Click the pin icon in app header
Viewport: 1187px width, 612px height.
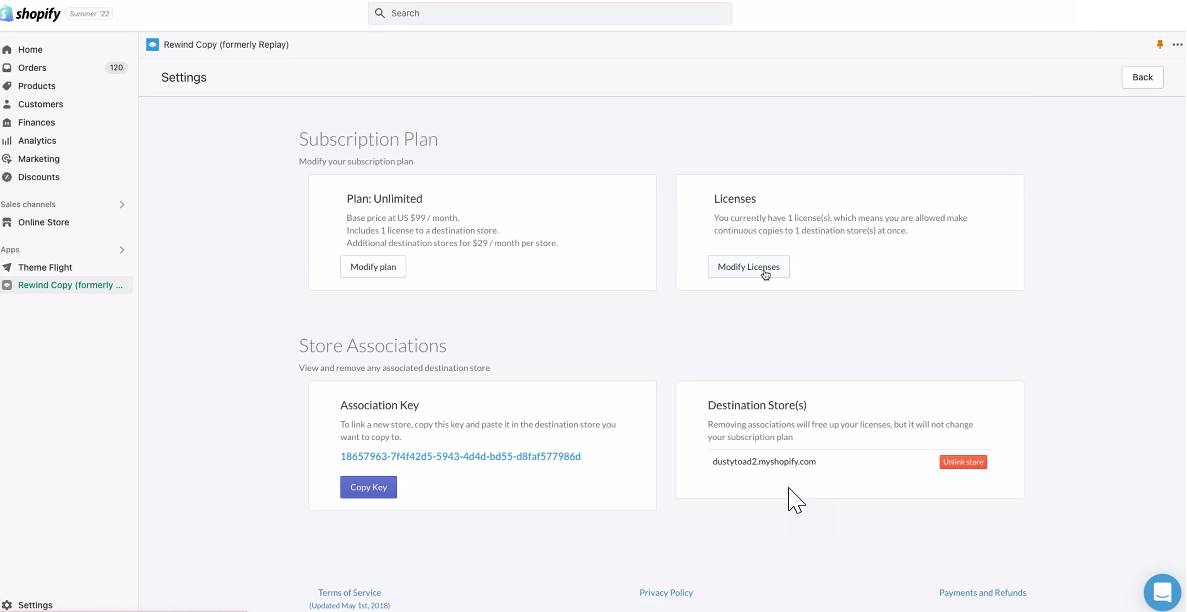click(x=1160, y=45)
